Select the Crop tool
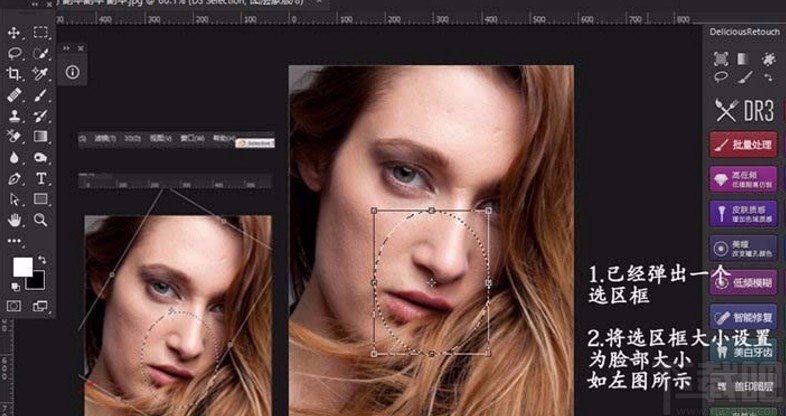The height and width of the screenshot is (416, 786). click(x=14, y=74)
